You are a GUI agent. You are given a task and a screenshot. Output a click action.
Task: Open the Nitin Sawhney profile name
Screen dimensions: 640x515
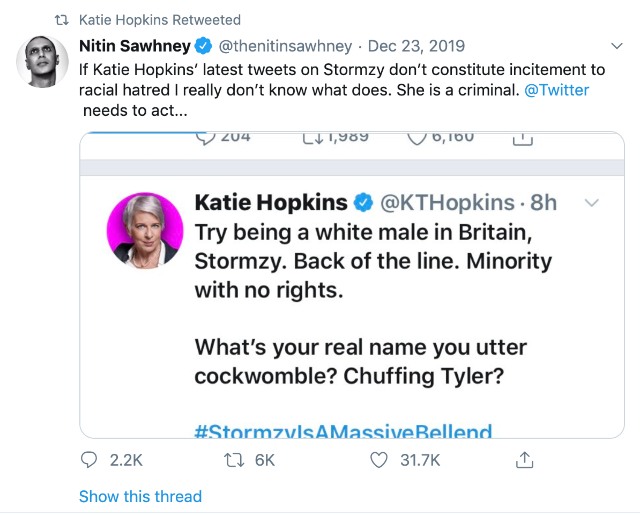point(134,46)
